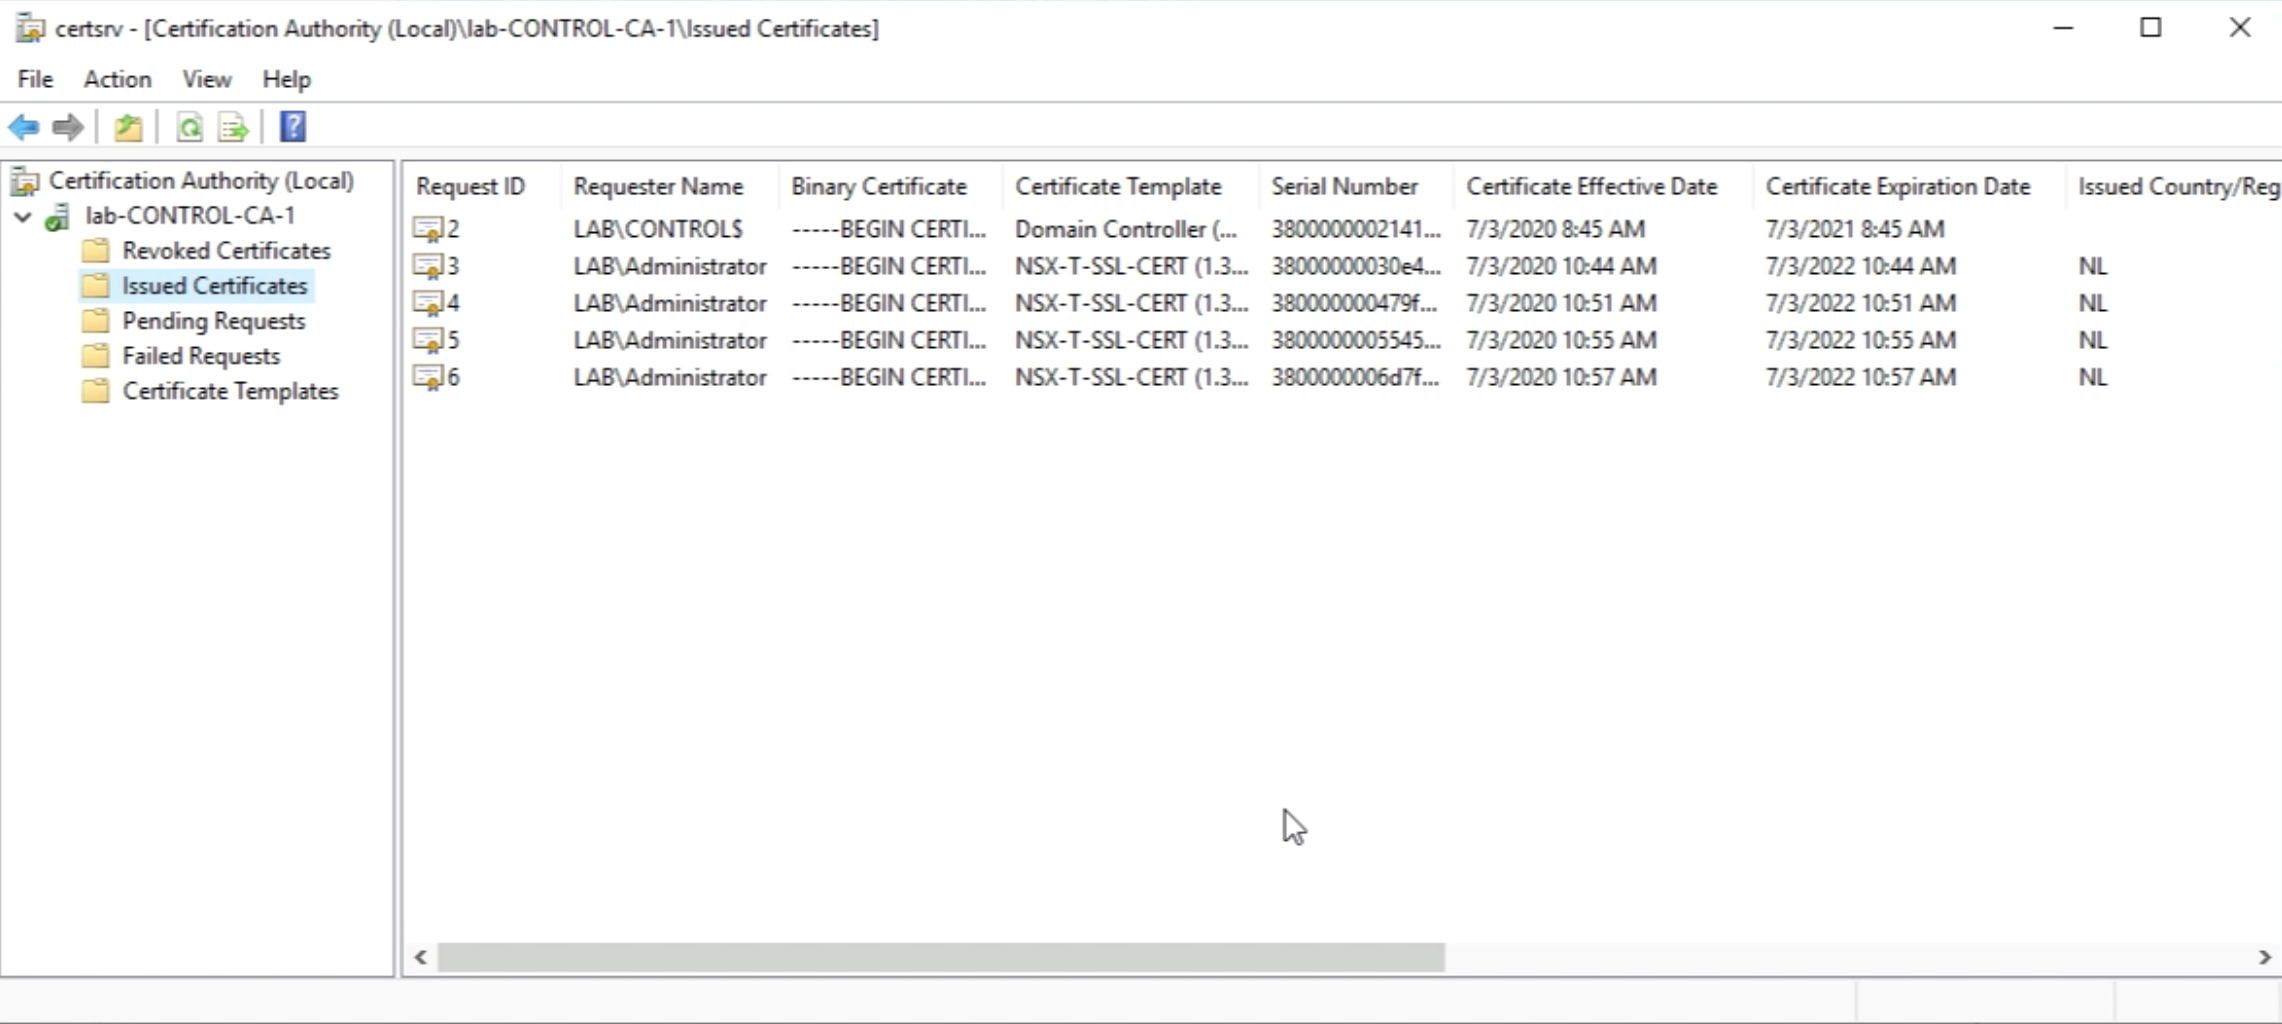Click the Back arrow toolbar icon
The height and width of the screenshot is (1024, 2282).
pos(24,127)
